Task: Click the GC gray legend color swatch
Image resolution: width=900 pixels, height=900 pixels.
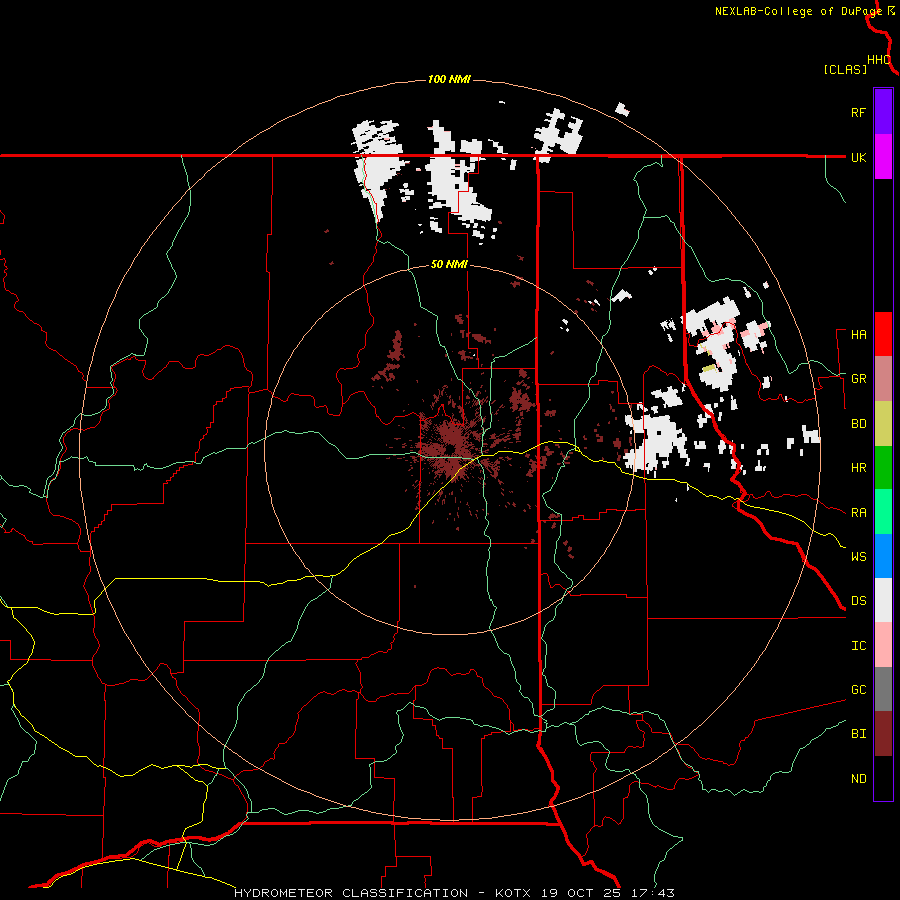Action: click(883, 689)
